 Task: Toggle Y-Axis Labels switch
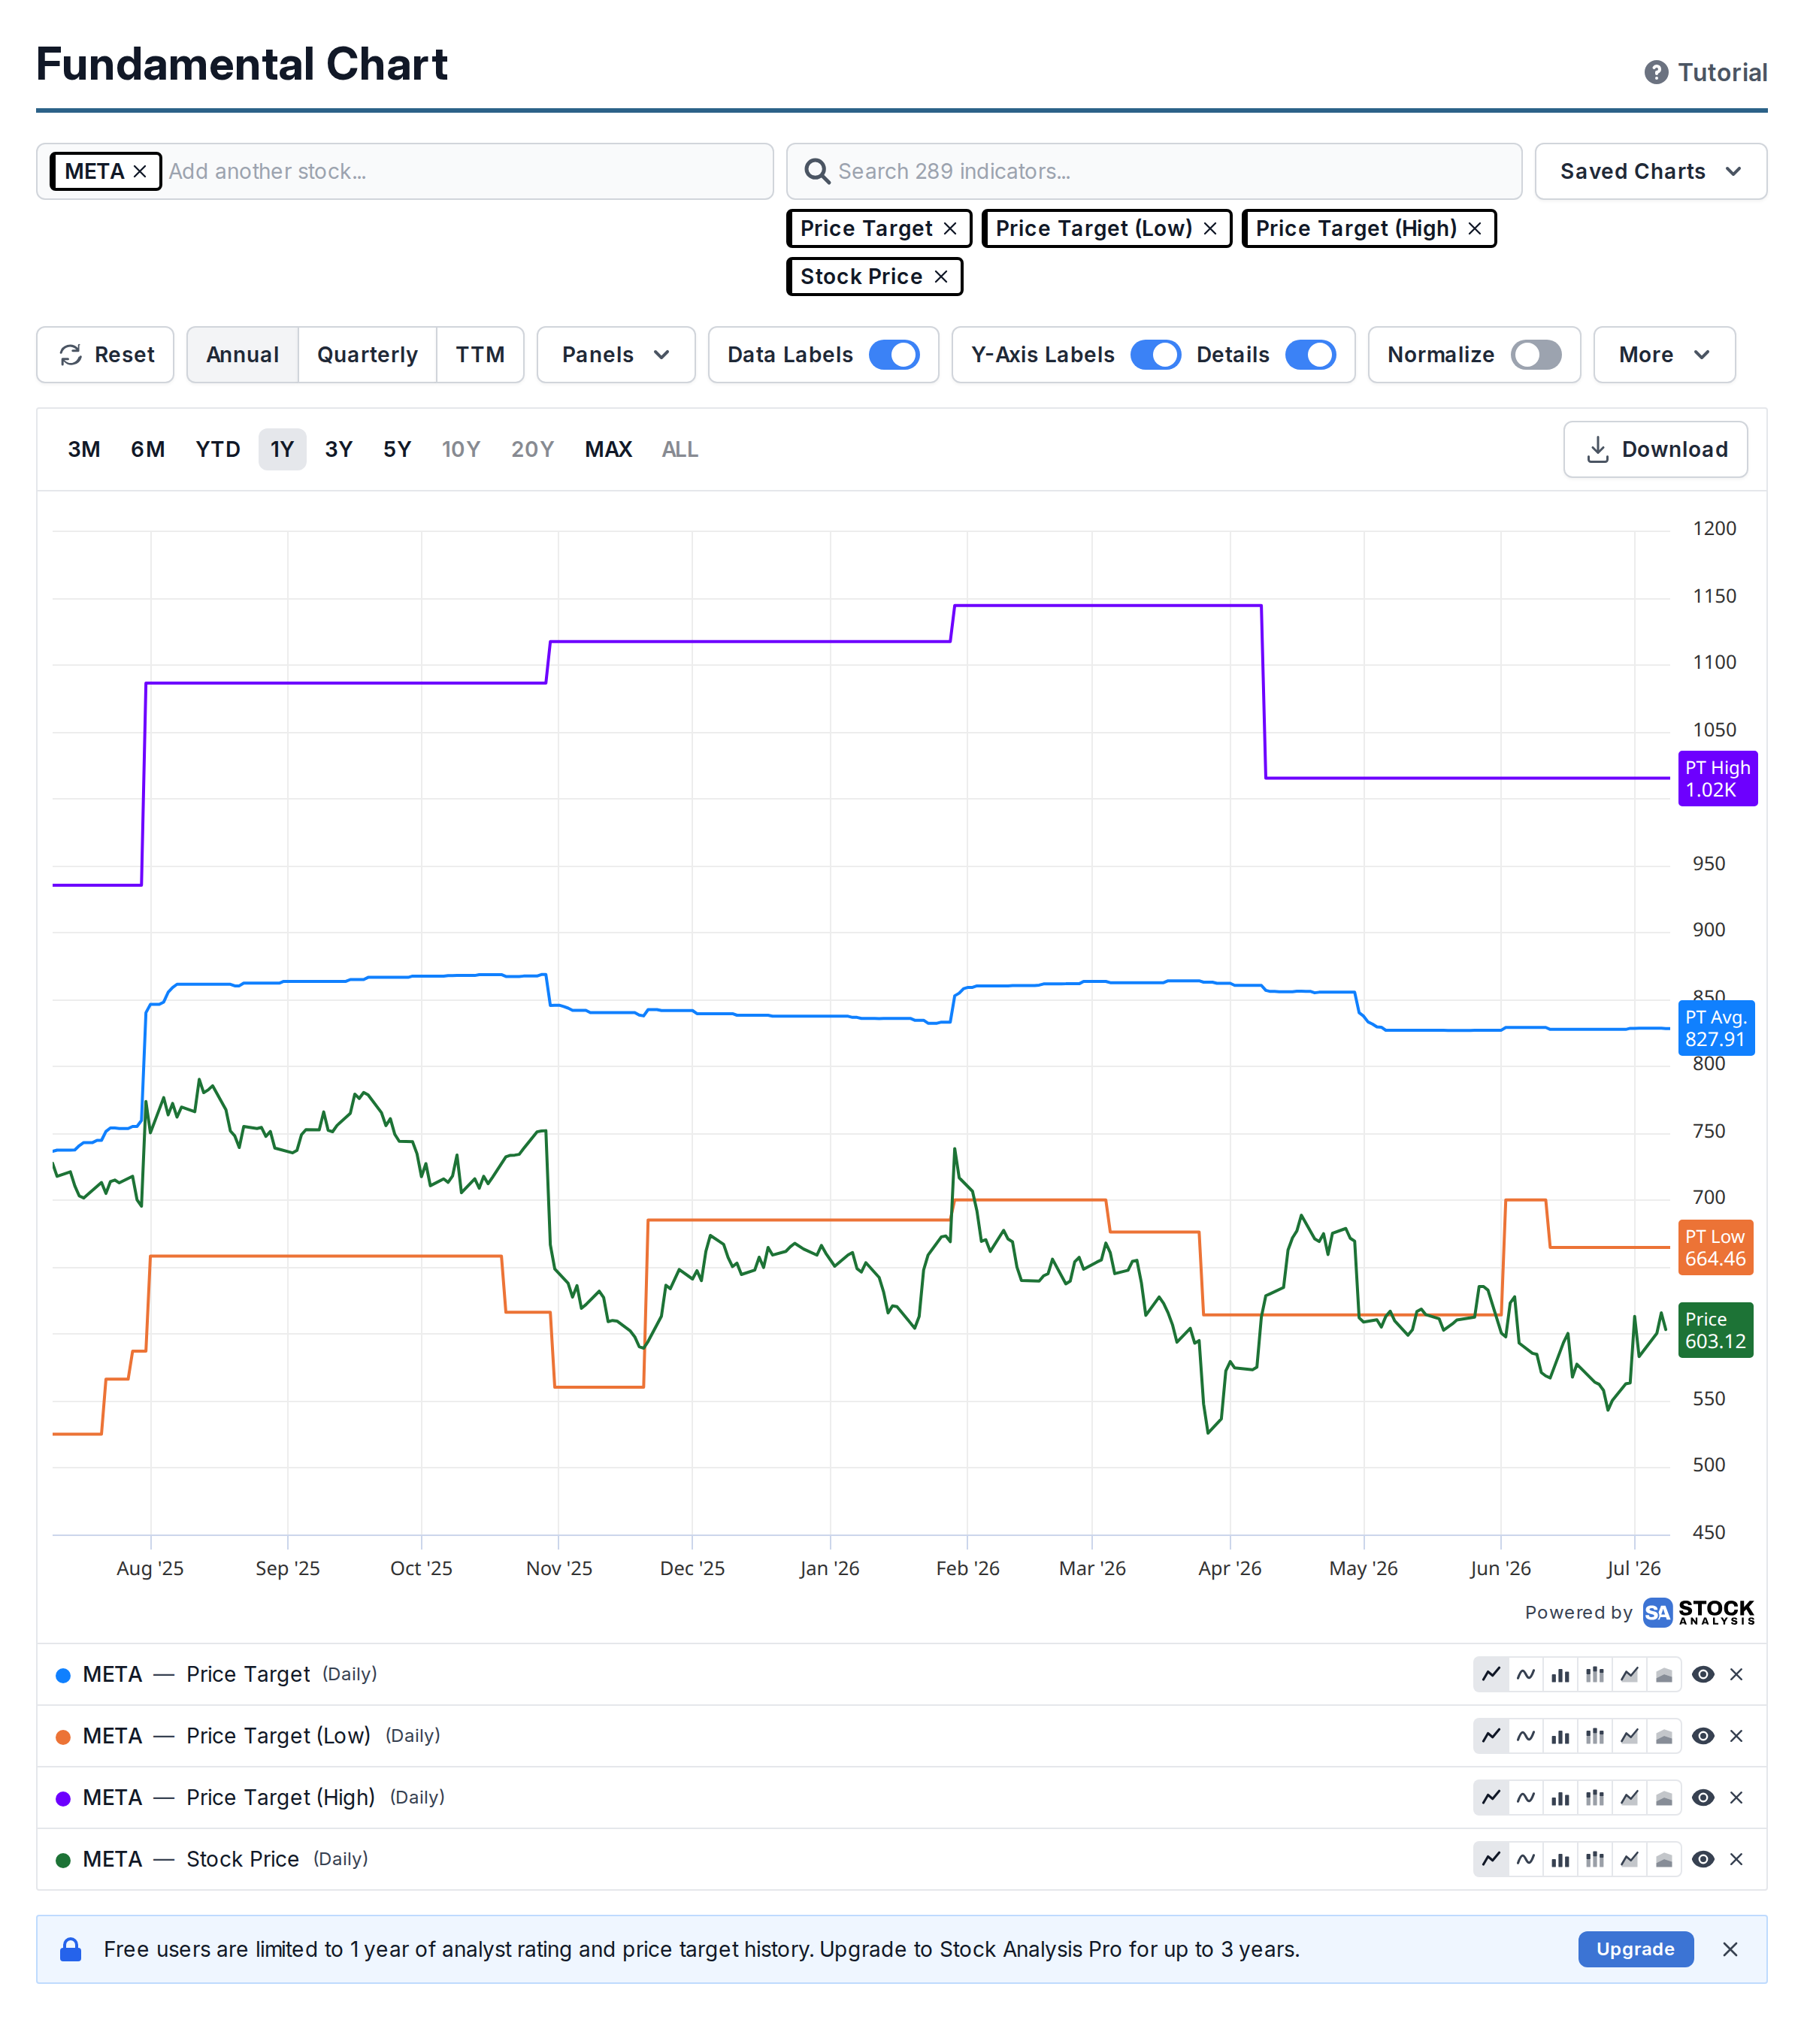1155,354
